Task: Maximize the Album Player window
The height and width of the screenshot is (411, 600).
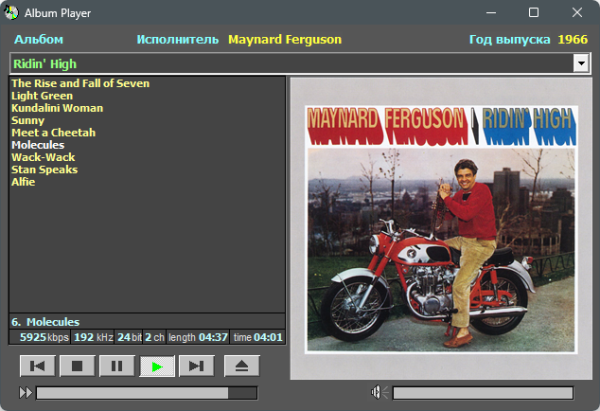Action: pos(534,13)
